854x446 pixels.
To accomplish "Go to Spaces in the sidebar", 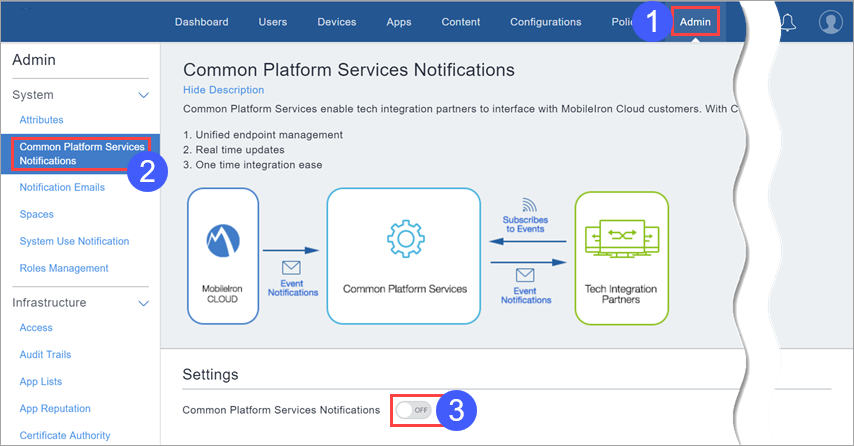I will coord(36,215).
